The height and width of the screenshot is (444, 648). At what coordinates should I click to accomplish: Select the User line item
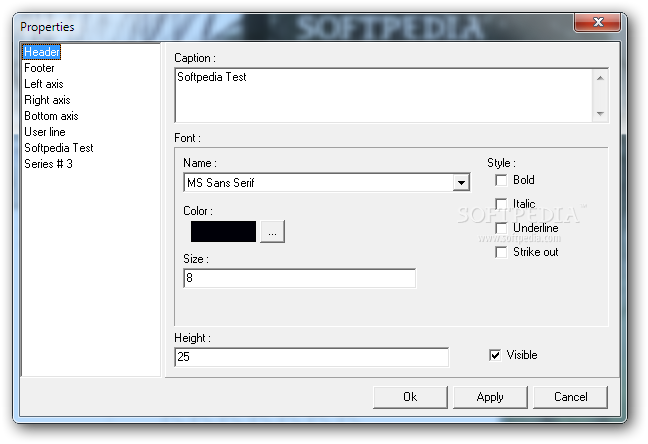tap(45, 132)
